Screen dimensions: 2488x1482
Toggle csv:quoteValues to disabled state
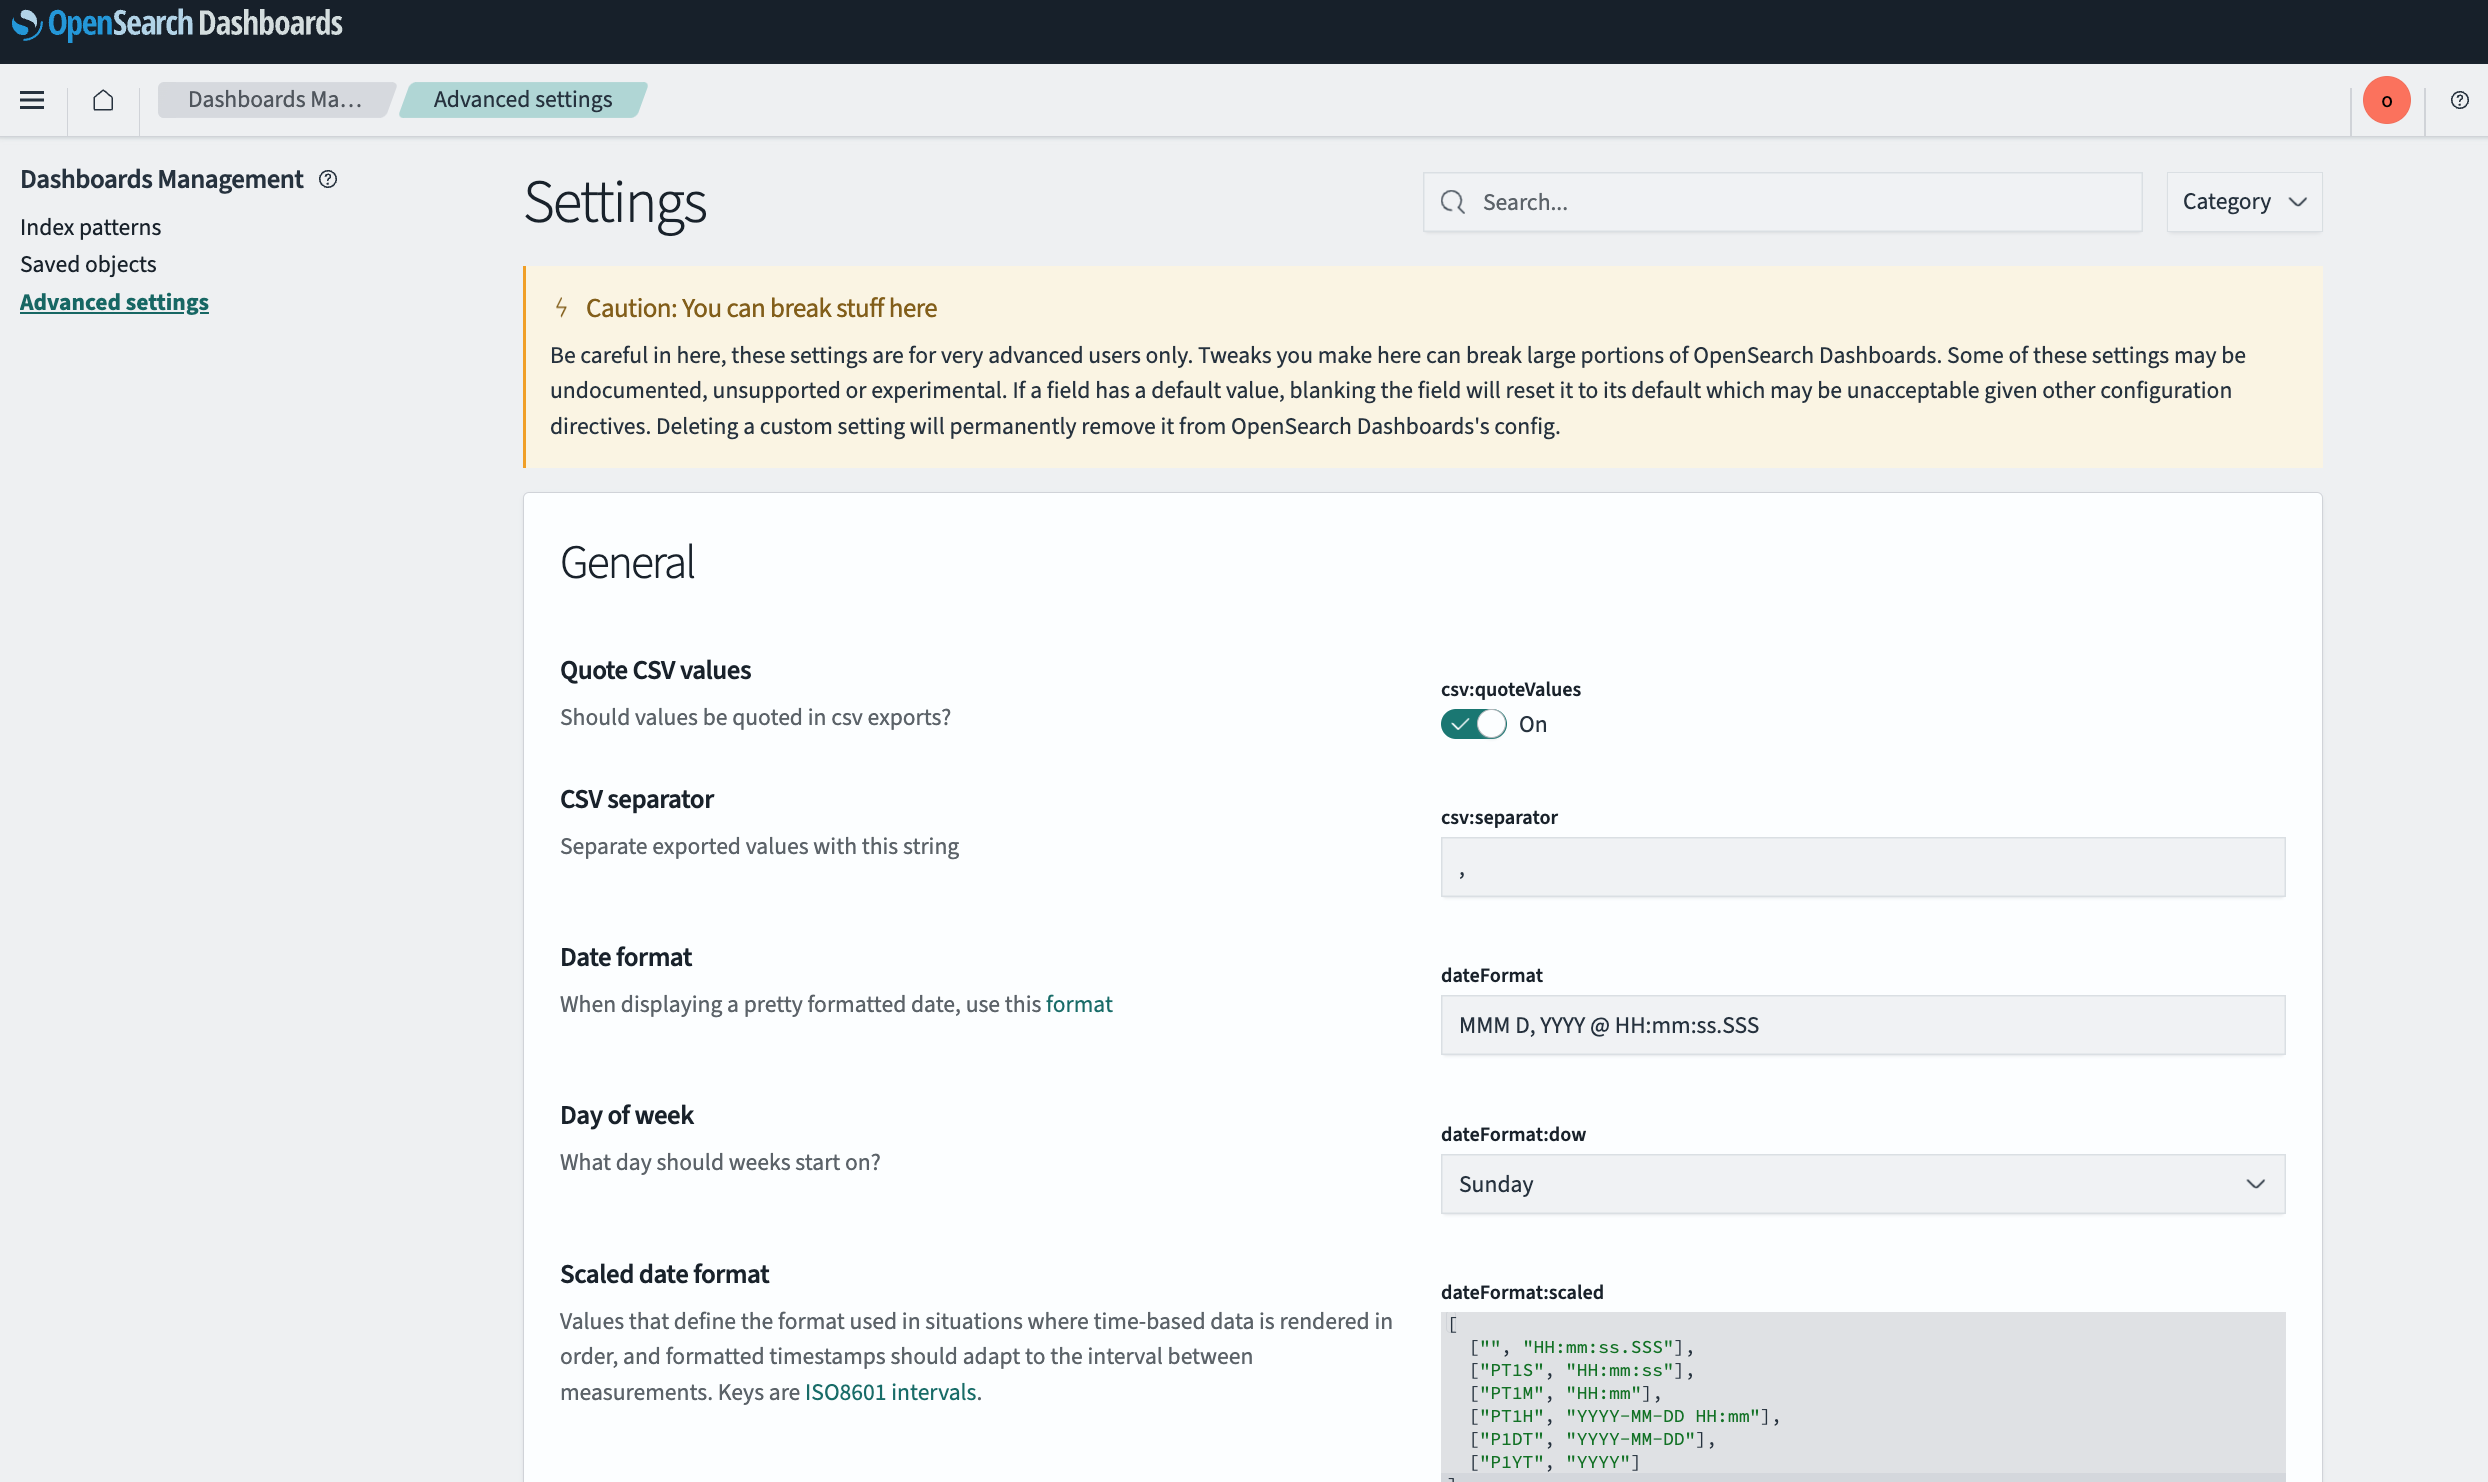1474,723
